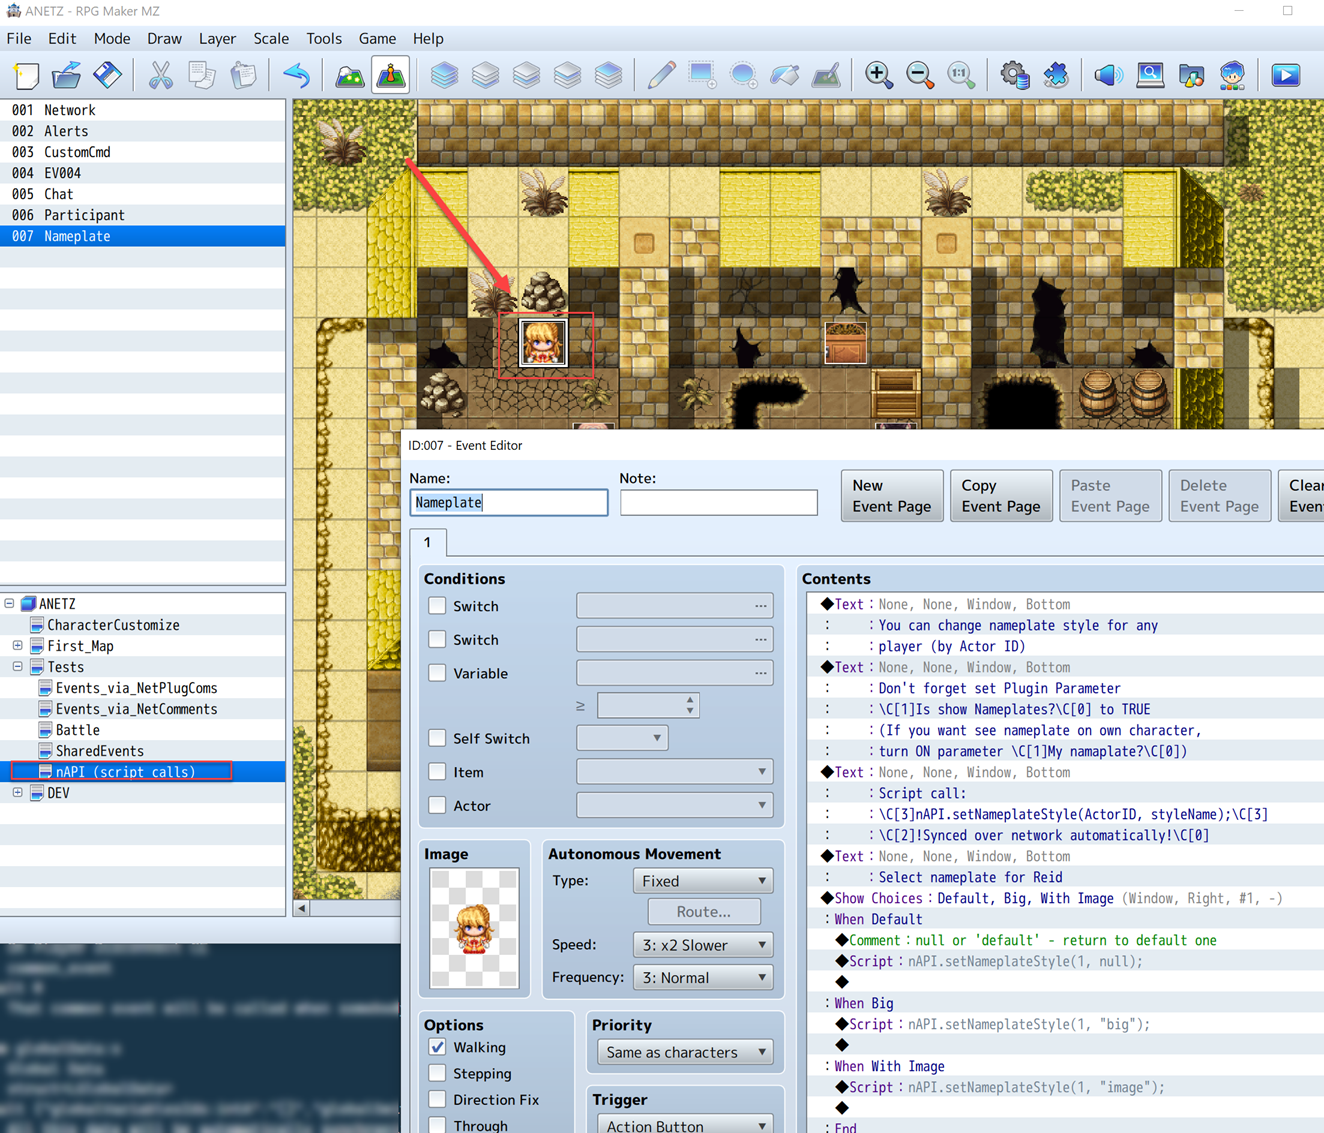Click the Cut scissors icon
Image resolution: width=1324 pixels, height=1133 pixels.
click(161, 75)
